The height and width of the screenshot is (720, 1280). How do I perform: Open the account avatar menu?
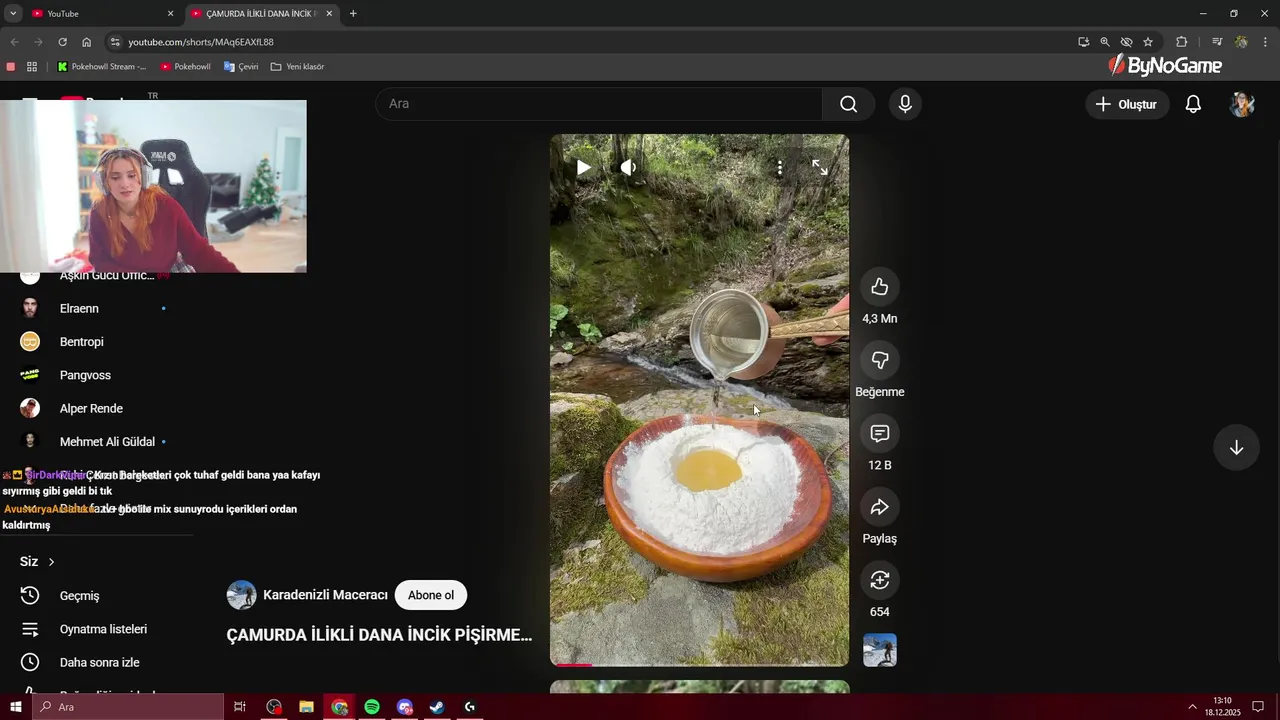[x=1242, y=104]
